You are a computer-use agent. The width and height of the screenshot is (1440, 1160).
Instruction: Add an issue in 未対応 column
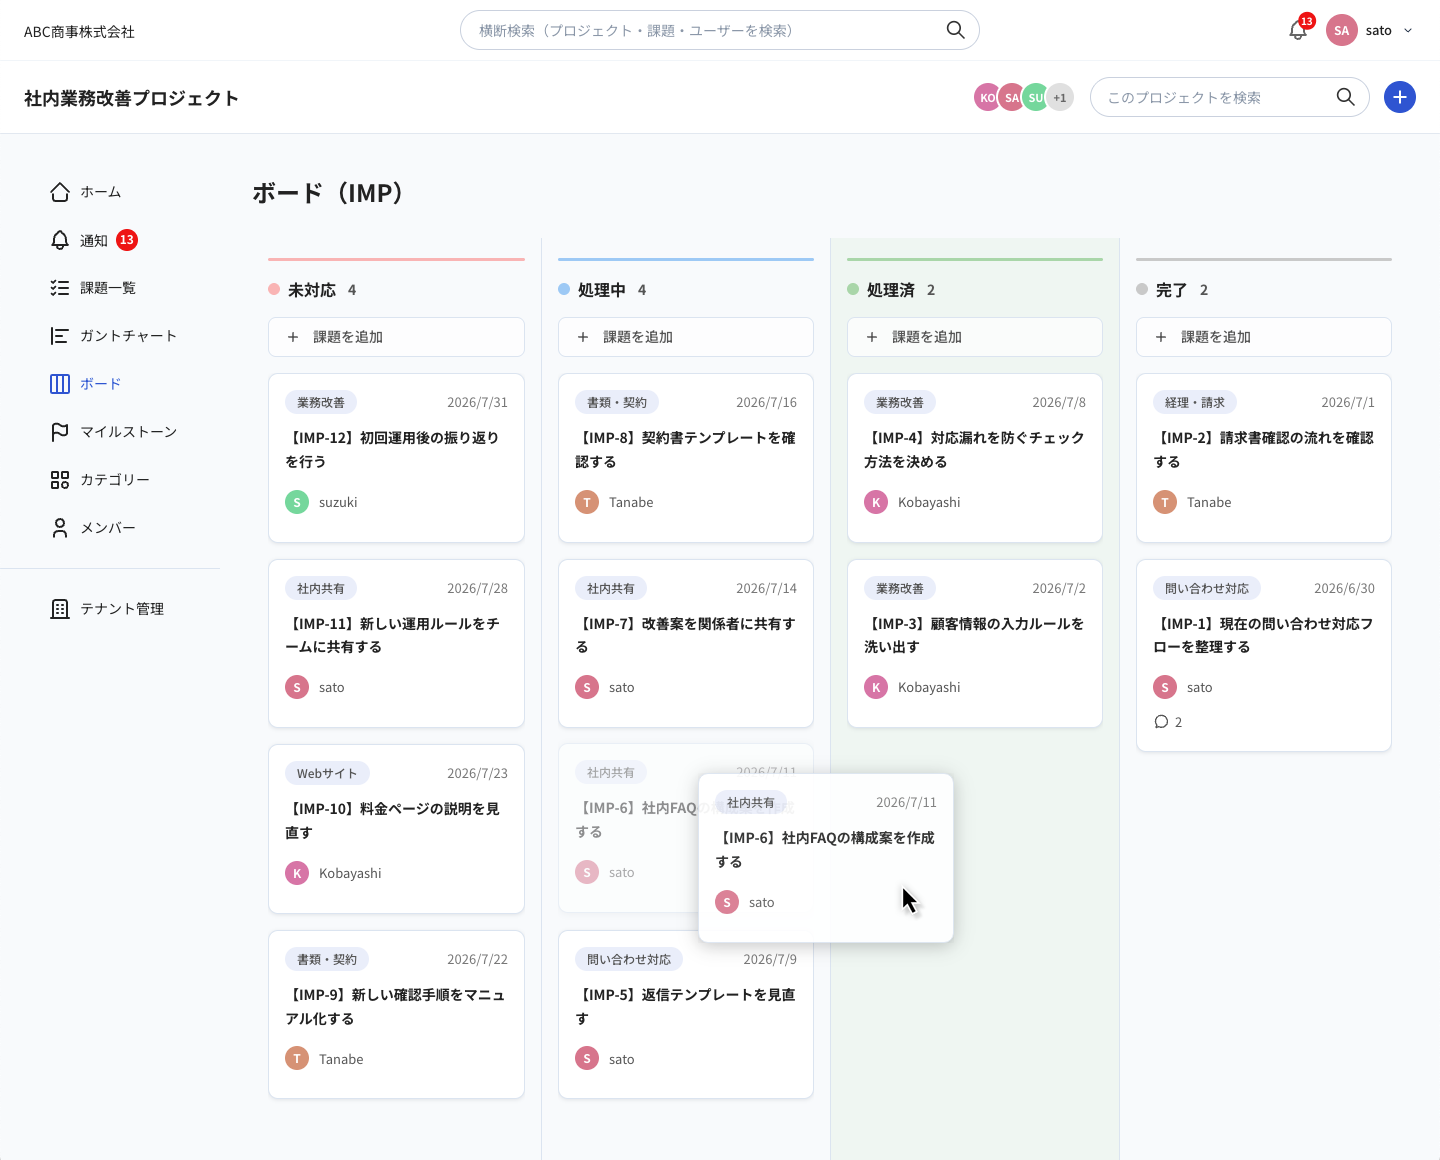point(396,337)
